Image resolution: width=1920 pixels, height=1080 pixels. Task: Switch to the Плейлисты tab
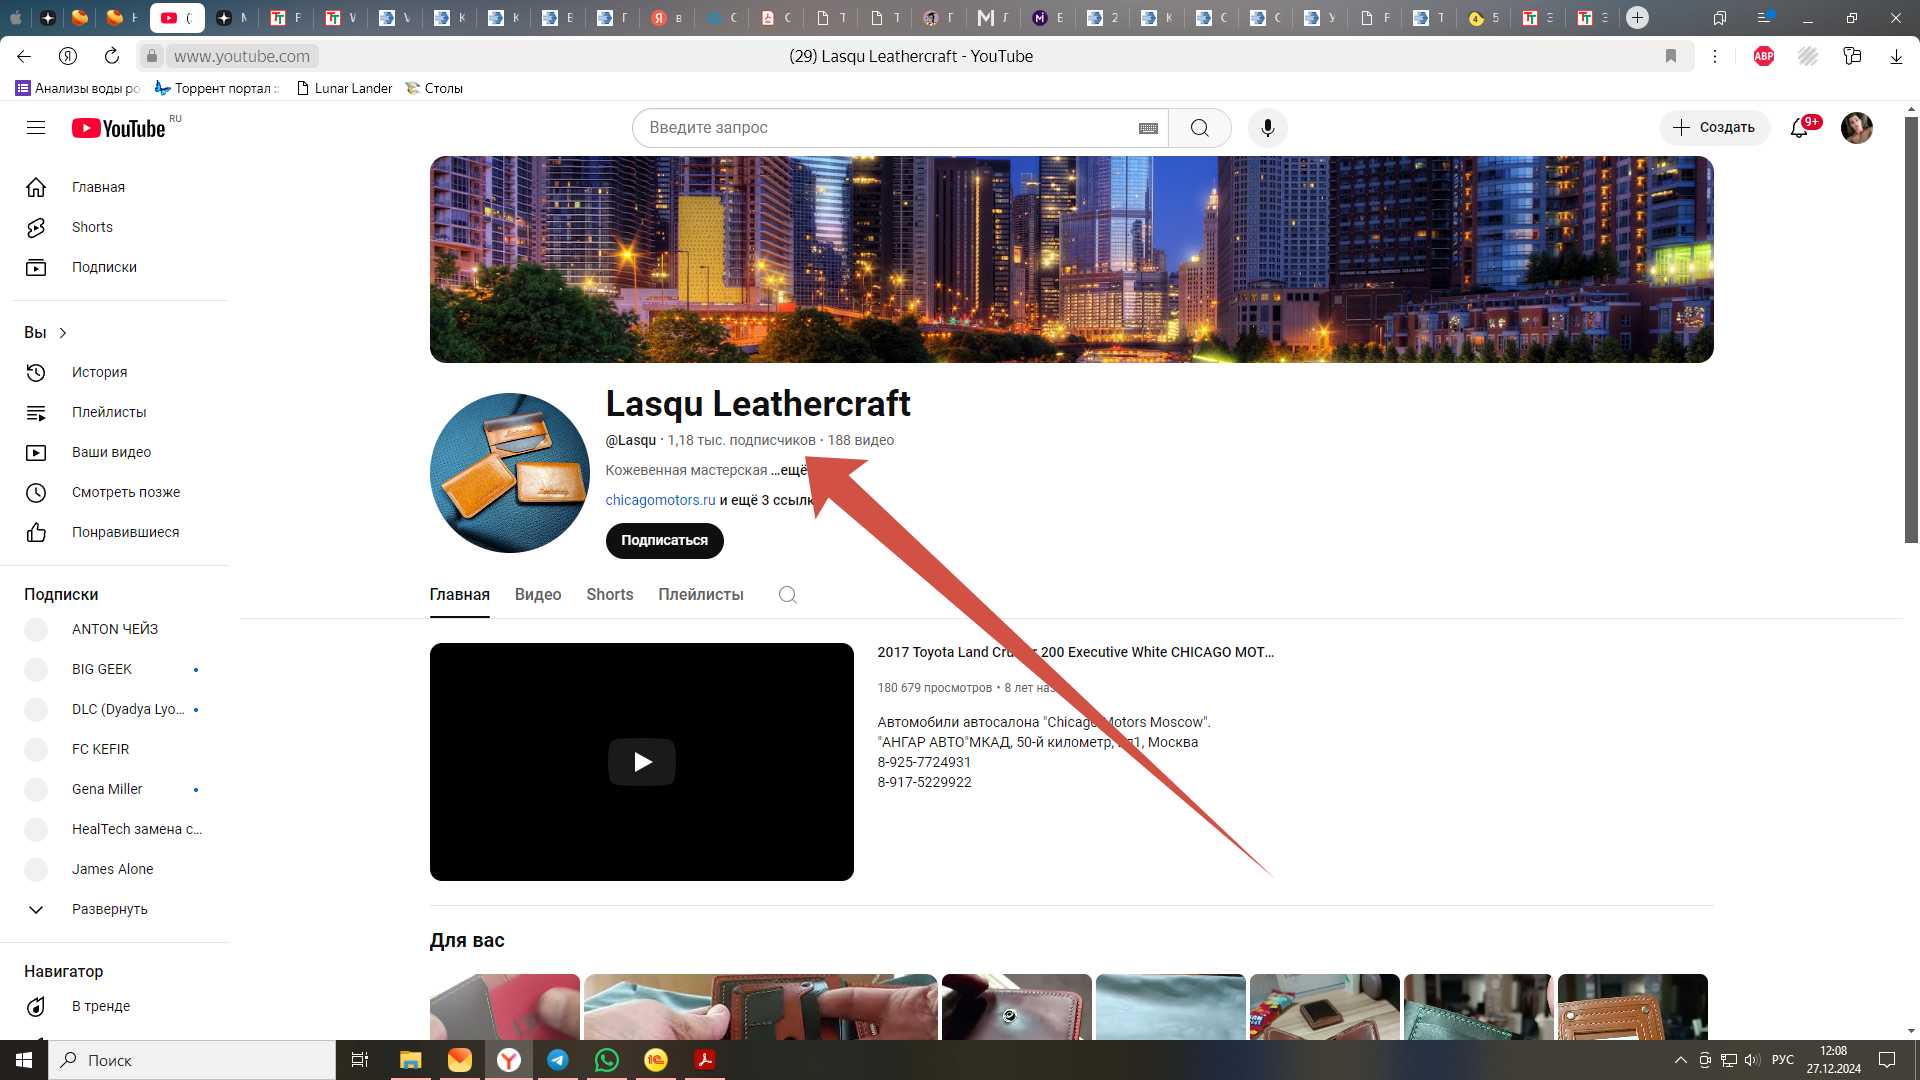pyautogui.click(x=700, y=595)
